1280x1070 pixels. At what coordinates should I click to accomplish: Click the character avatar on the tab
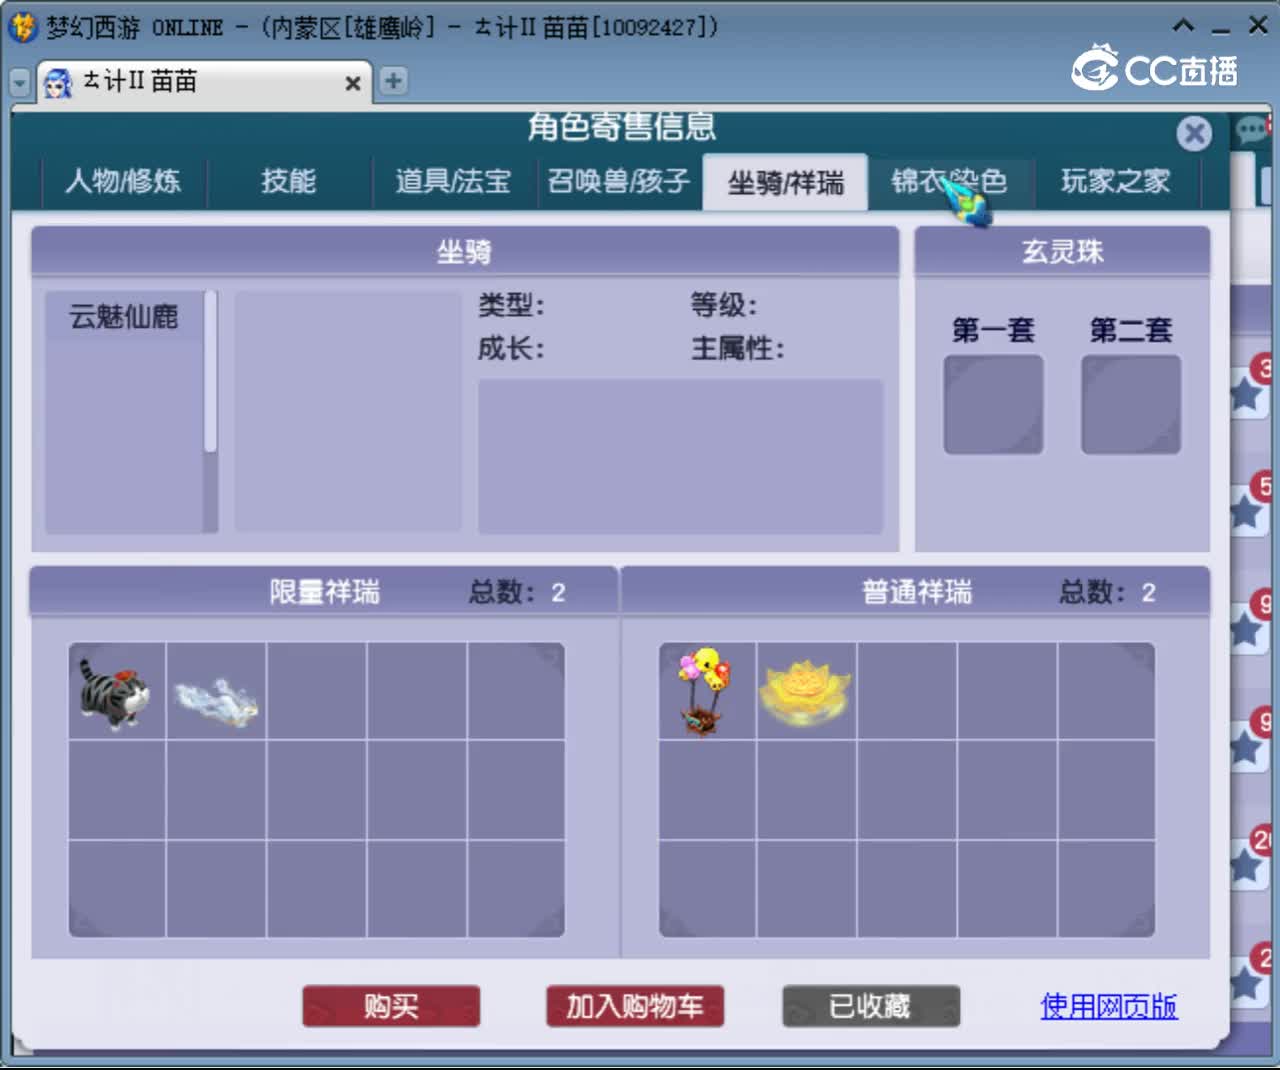[x=58, y=82]
